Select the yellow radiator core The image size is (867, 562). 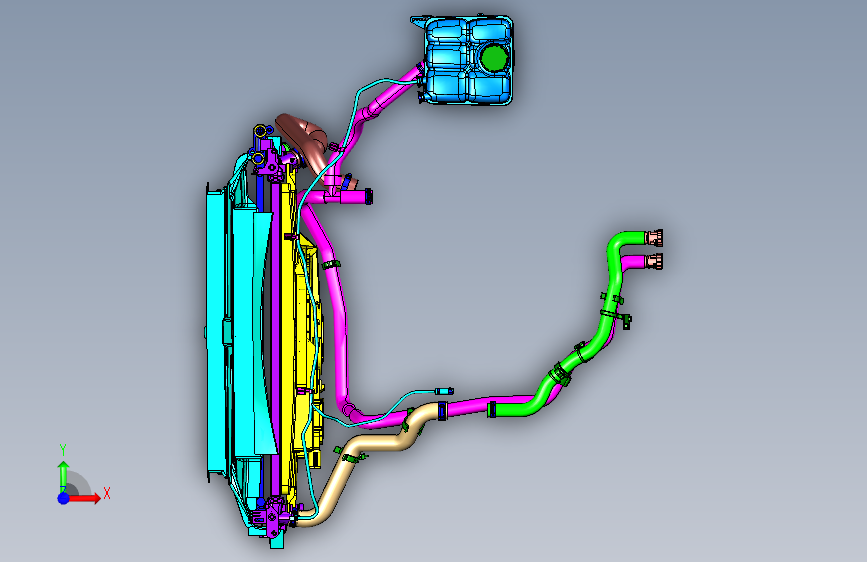click(x=287, y=337)
